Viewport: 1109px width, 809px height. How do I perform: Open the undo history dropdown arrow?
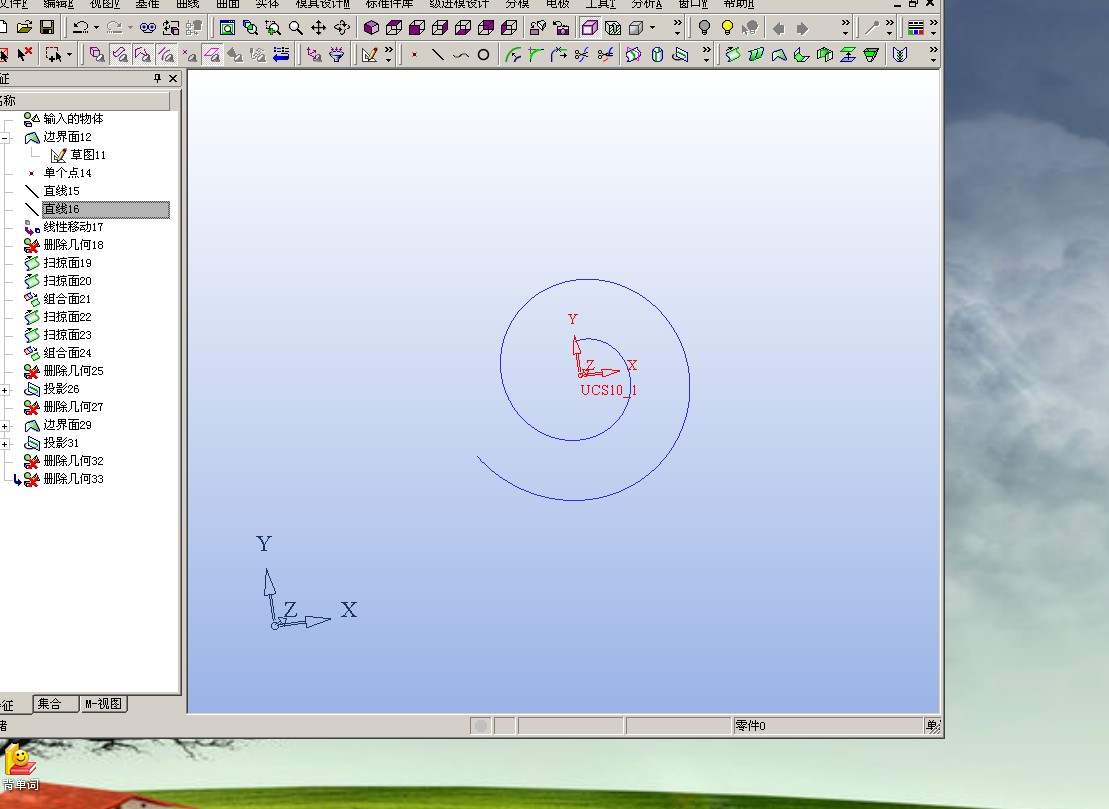point(96,28)
